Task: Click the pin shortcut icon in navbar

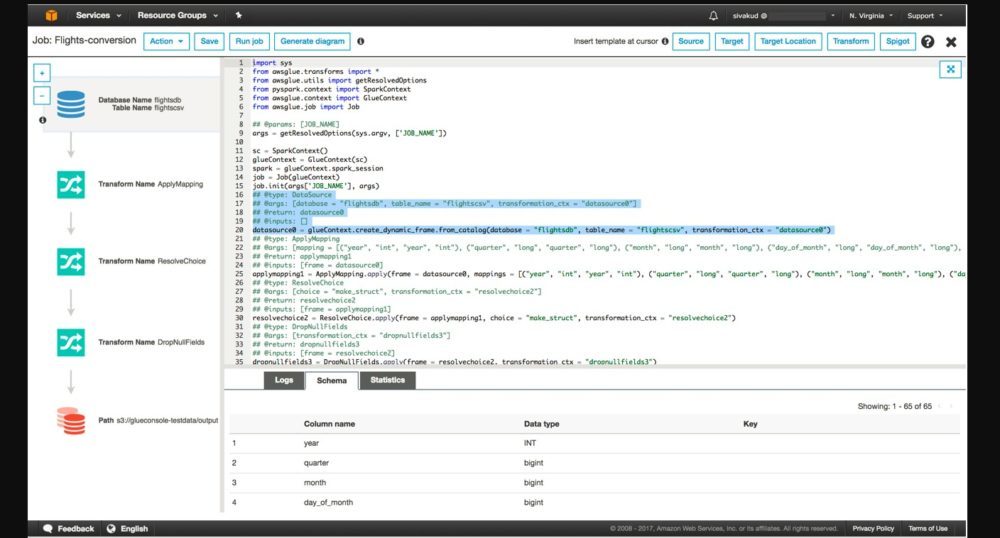Action: pyautogui.click(x=238, y=16)
